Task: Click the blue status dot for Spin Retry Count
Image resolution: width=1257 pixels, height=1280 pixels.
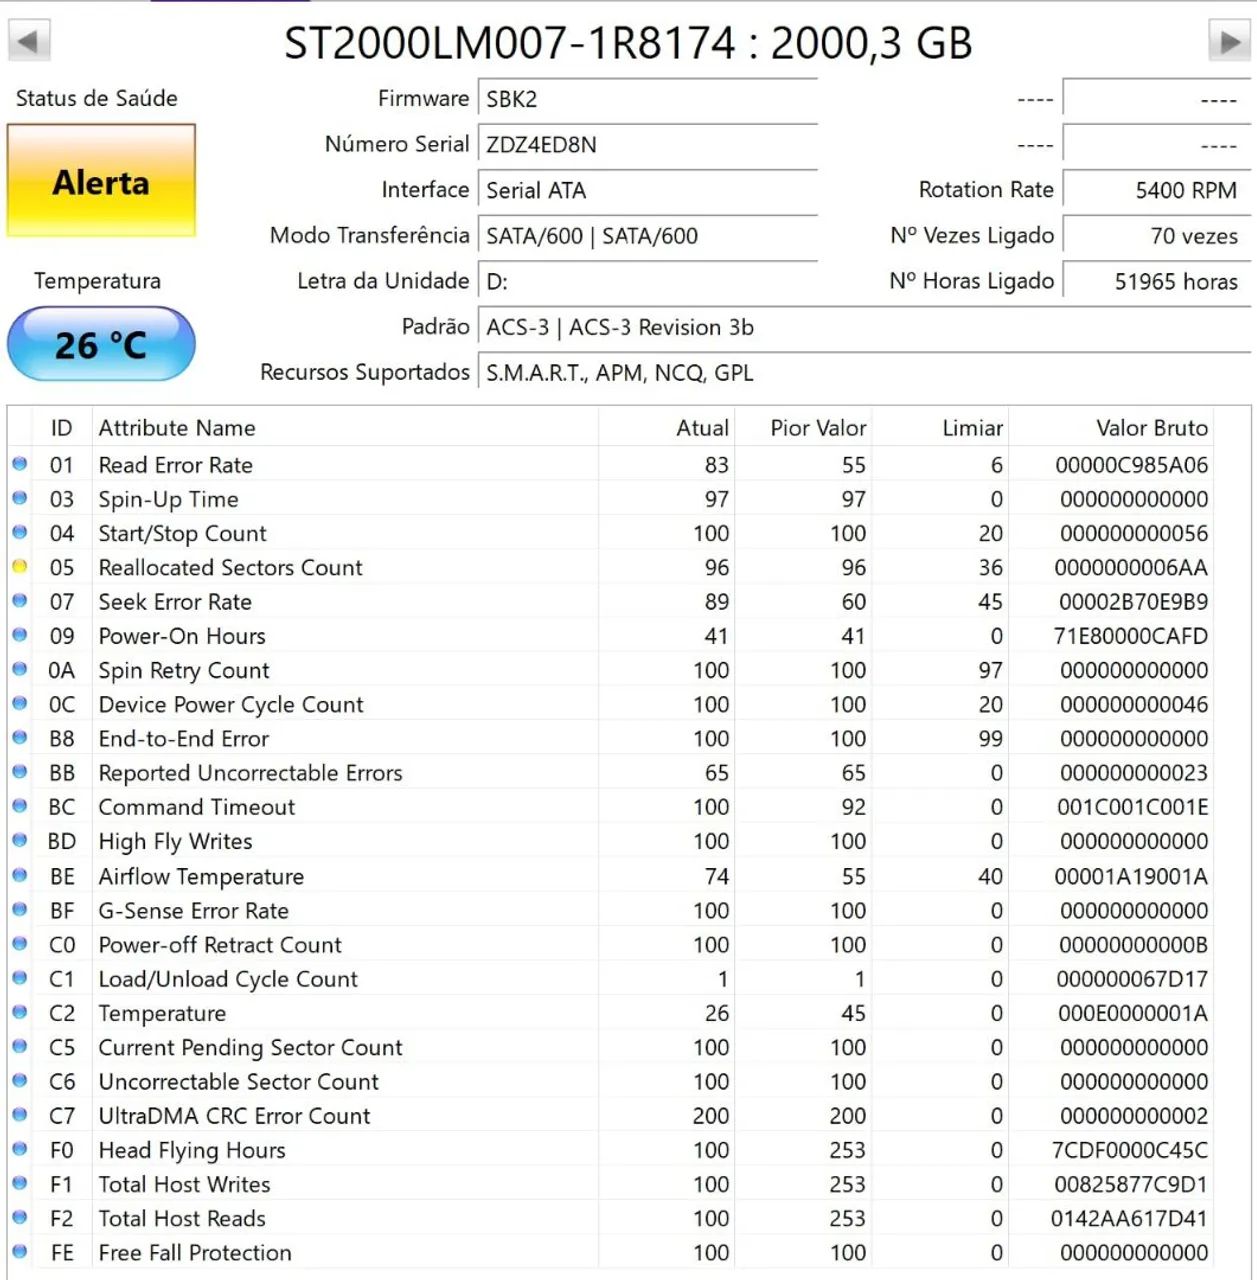Action: tap(19, 669)
